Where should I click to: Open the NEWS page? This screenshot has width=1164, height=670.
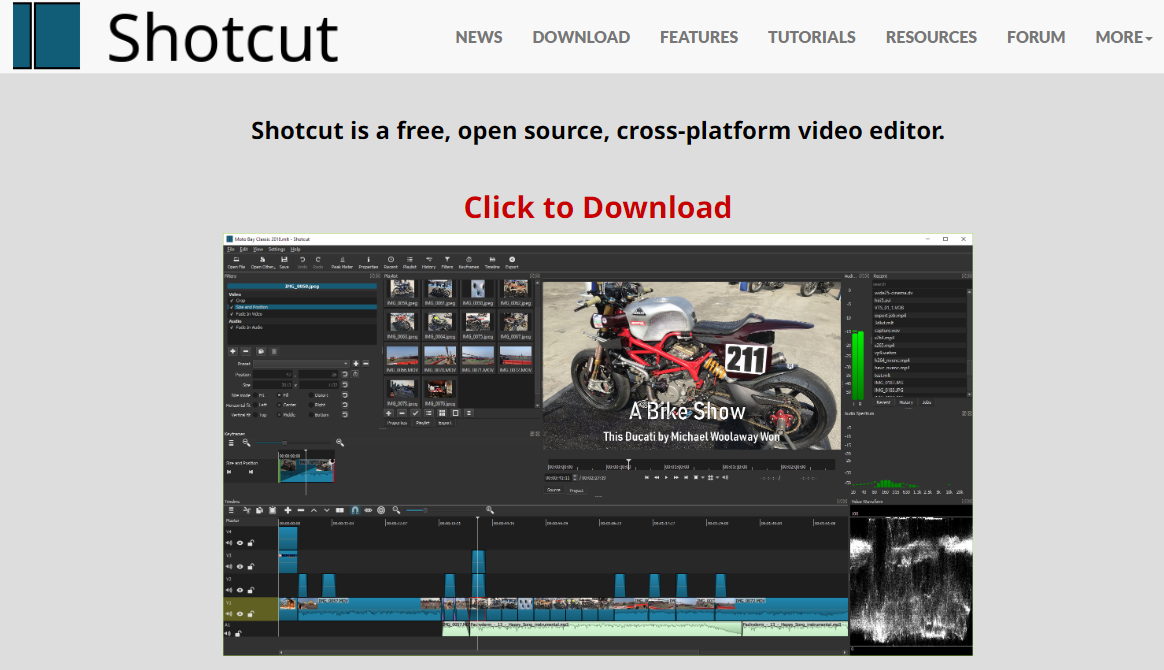[479, 37]
